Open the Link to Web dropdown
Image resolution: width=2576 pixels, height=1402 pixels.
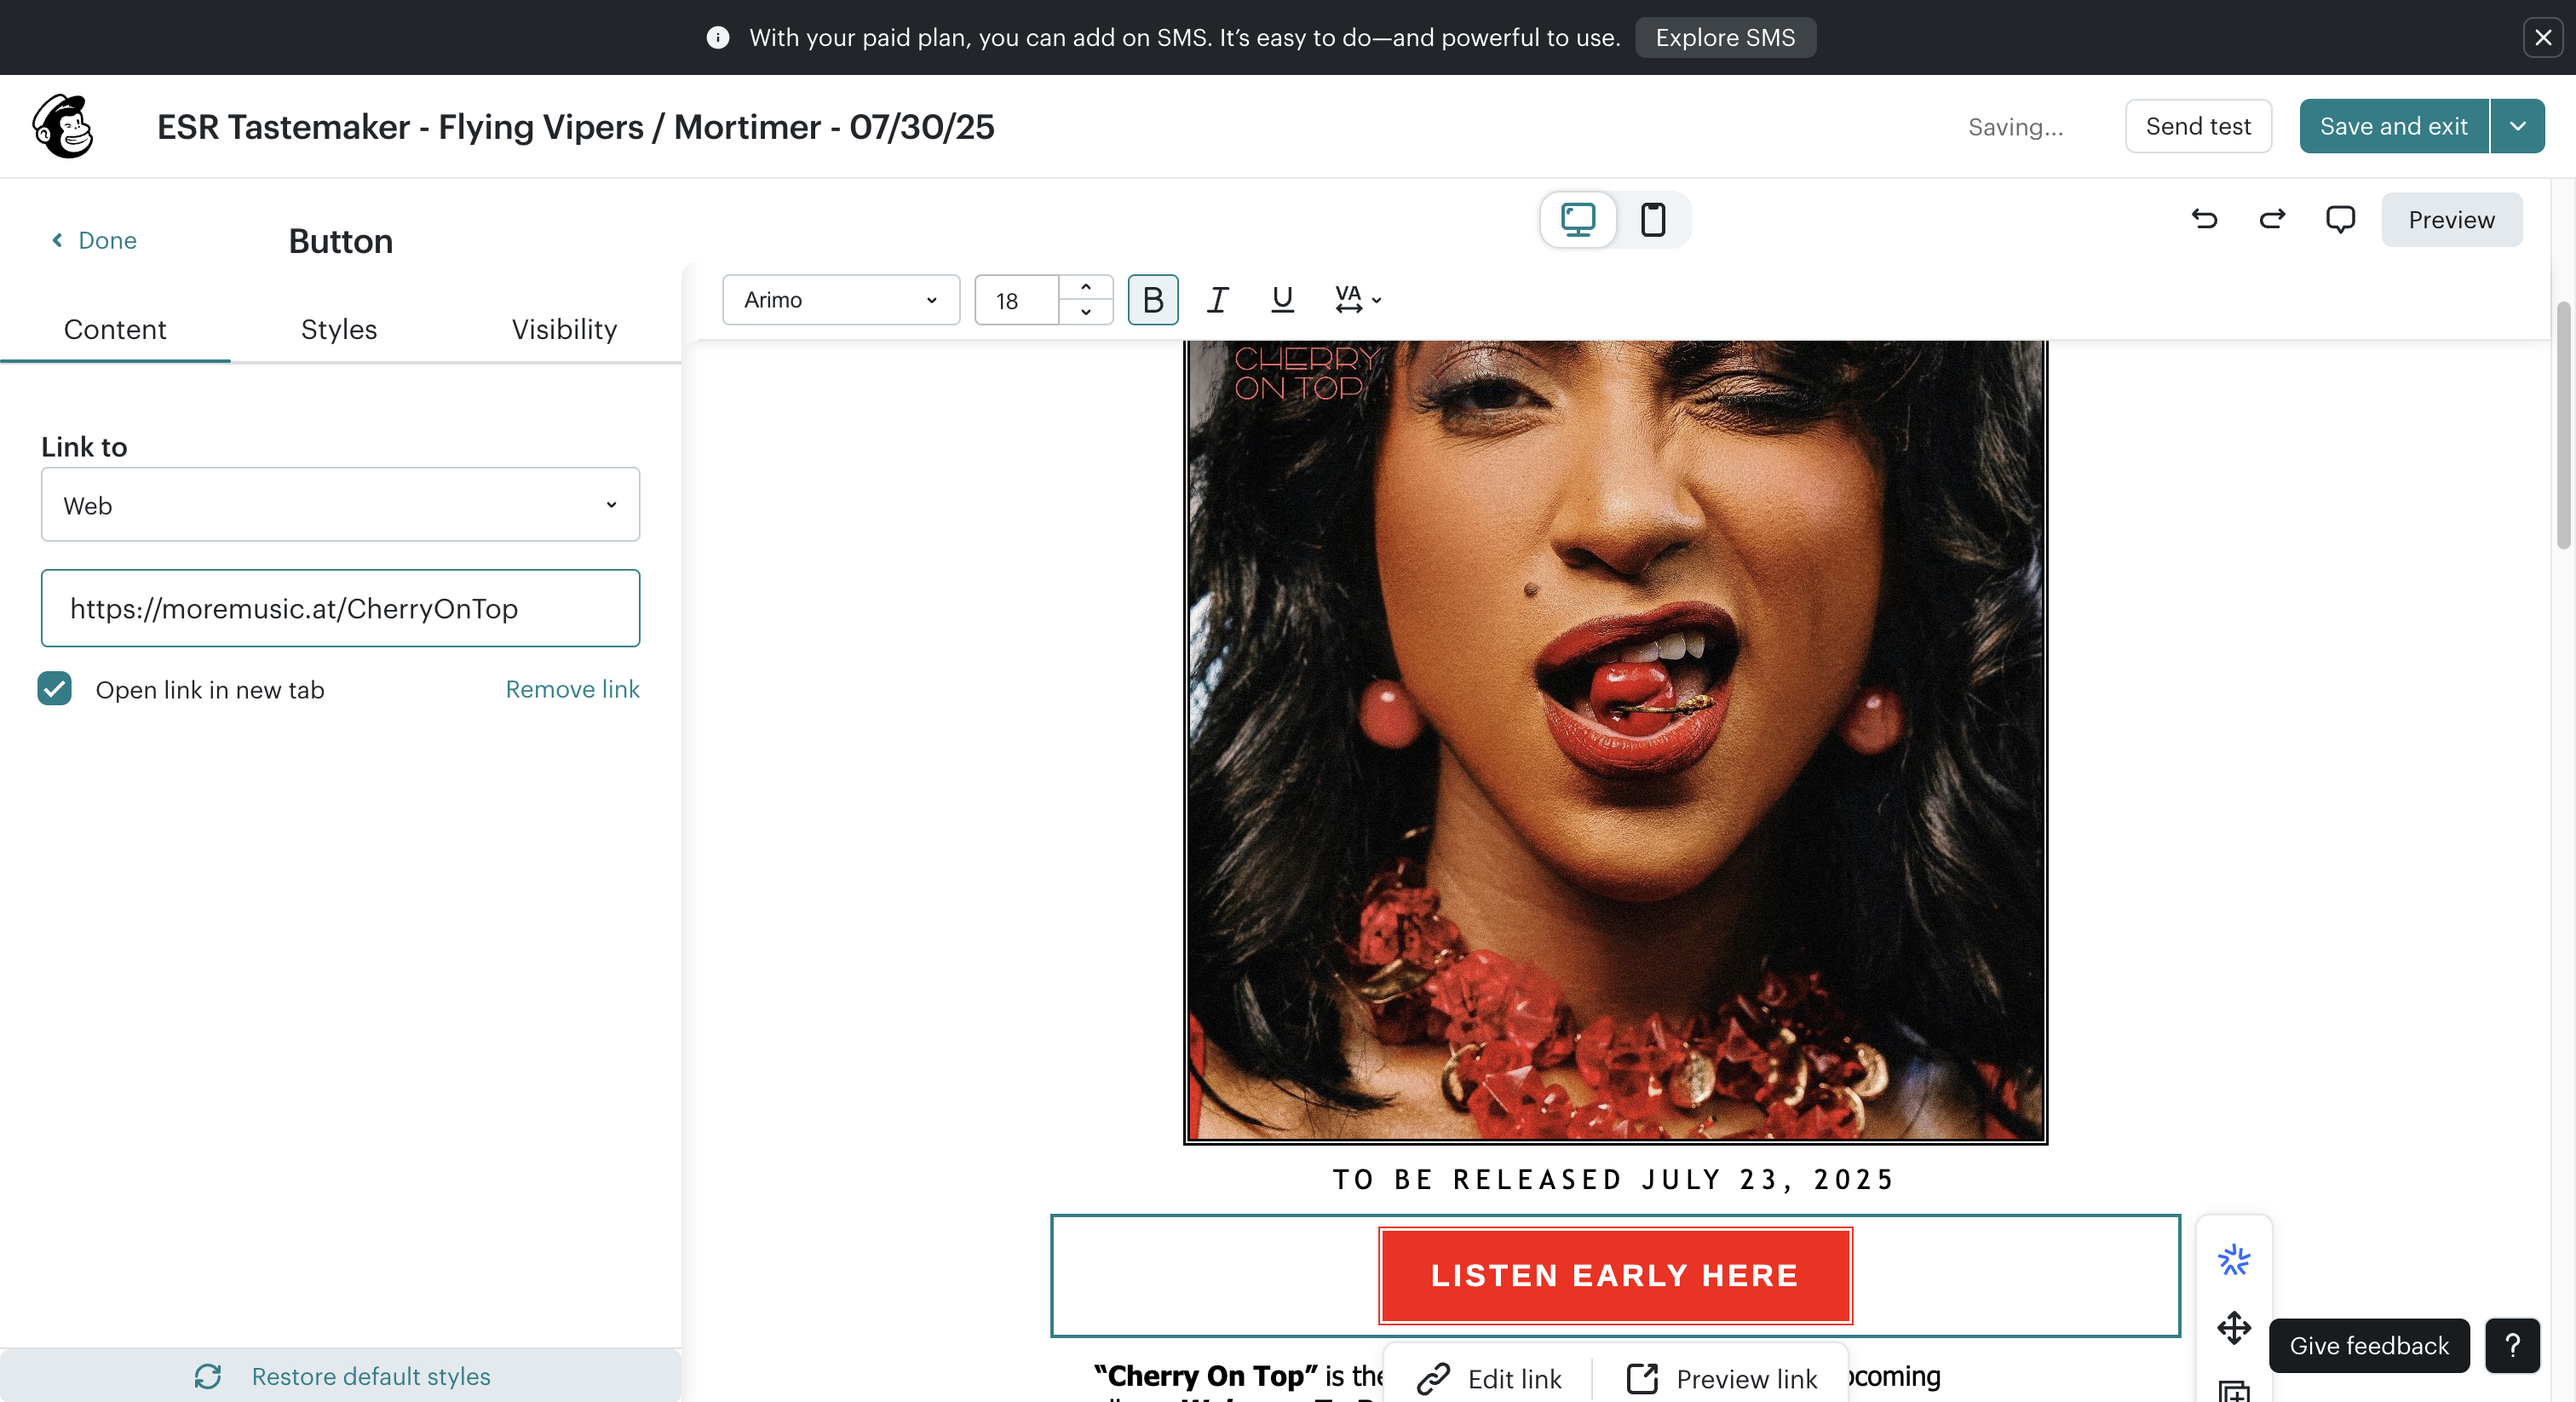(340, 505)
